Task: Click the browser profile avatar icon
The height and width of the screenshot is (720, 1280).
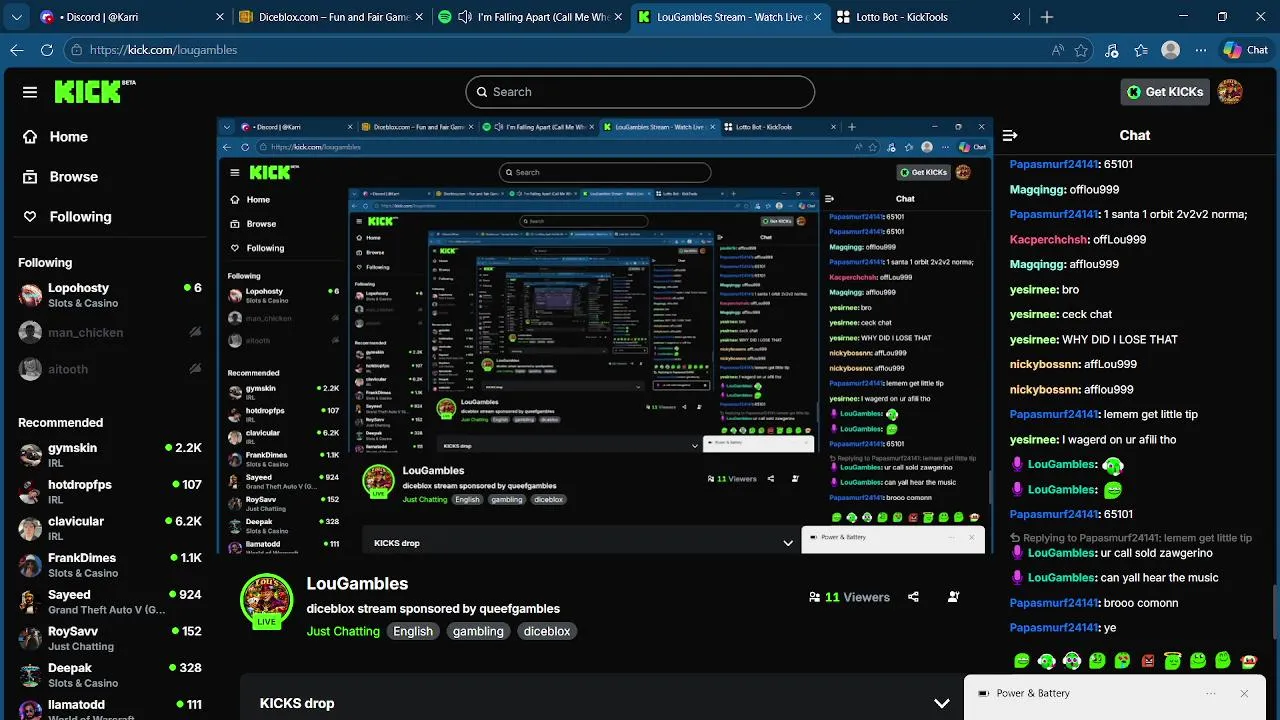Action: [x=1170, y=50]
